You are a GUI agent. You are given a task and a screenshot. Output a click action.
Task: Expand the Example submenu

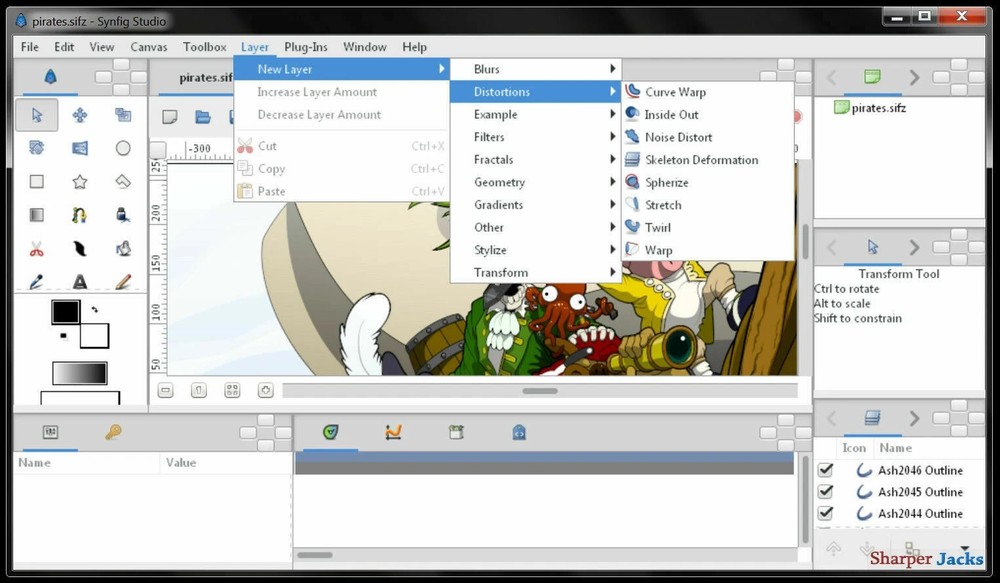point(536,114)
